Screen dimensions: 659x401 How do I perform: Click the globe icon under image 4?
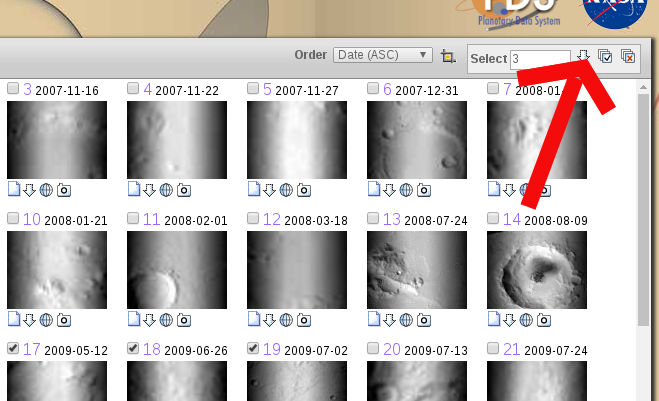coord(166,190)
